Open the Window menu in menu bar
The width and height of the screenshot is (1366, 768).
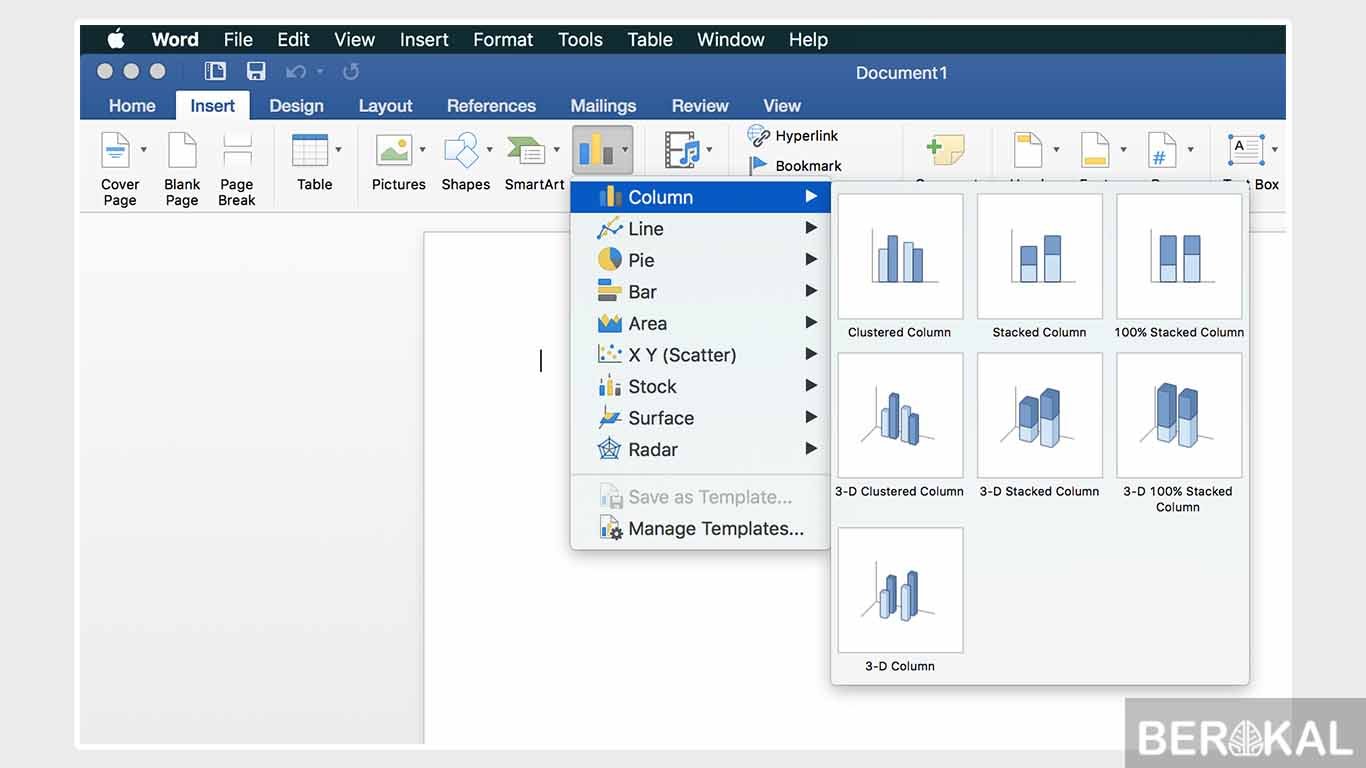coord(731,39)
